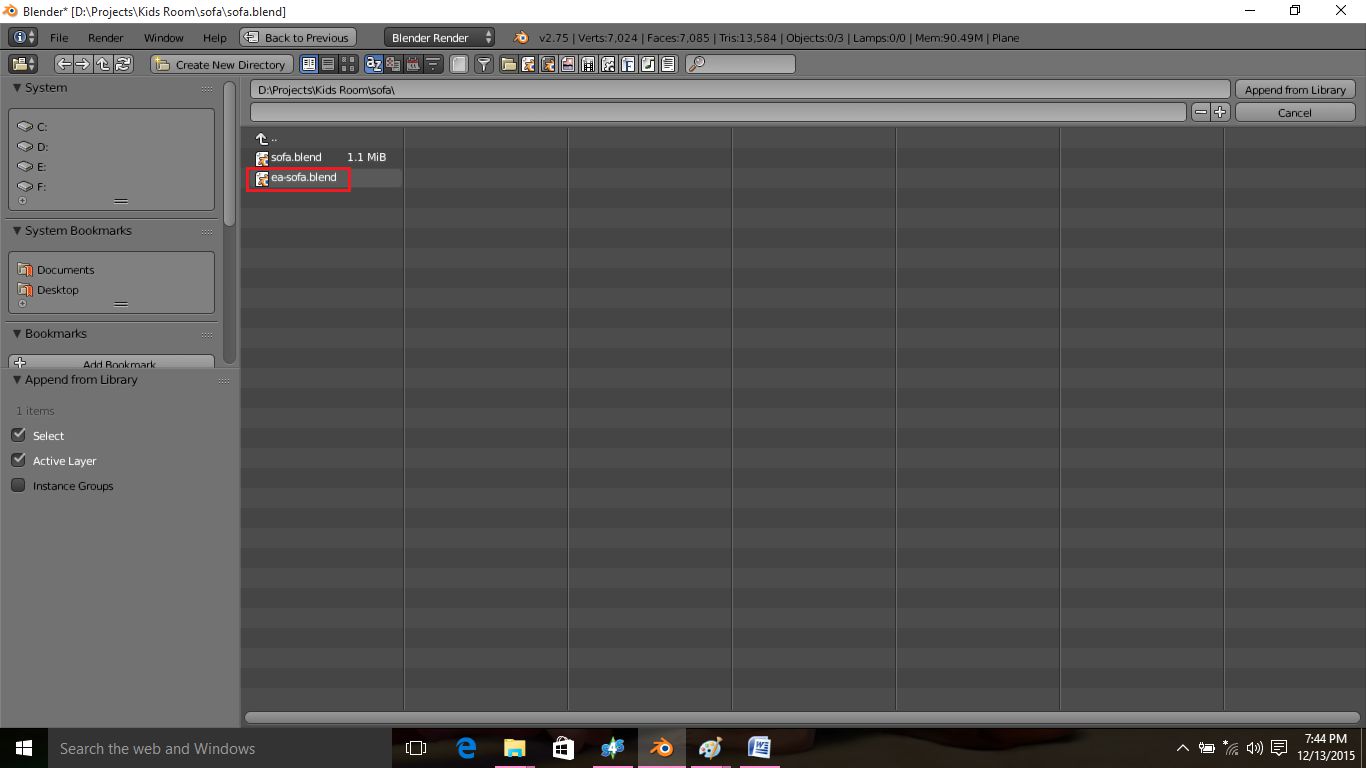The width and height of the screenshot is (1366, 768).
Task: Open the Help menu
Action: tap(215, 38)
